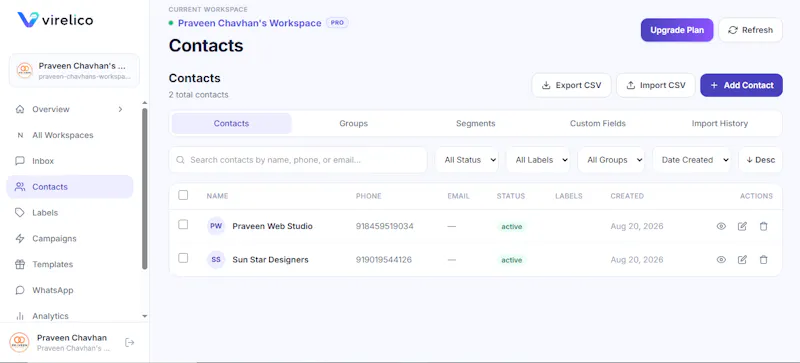This screenshot has width=800, height=363.
Task: Open the Custom Fields tab
Action: 597,124
